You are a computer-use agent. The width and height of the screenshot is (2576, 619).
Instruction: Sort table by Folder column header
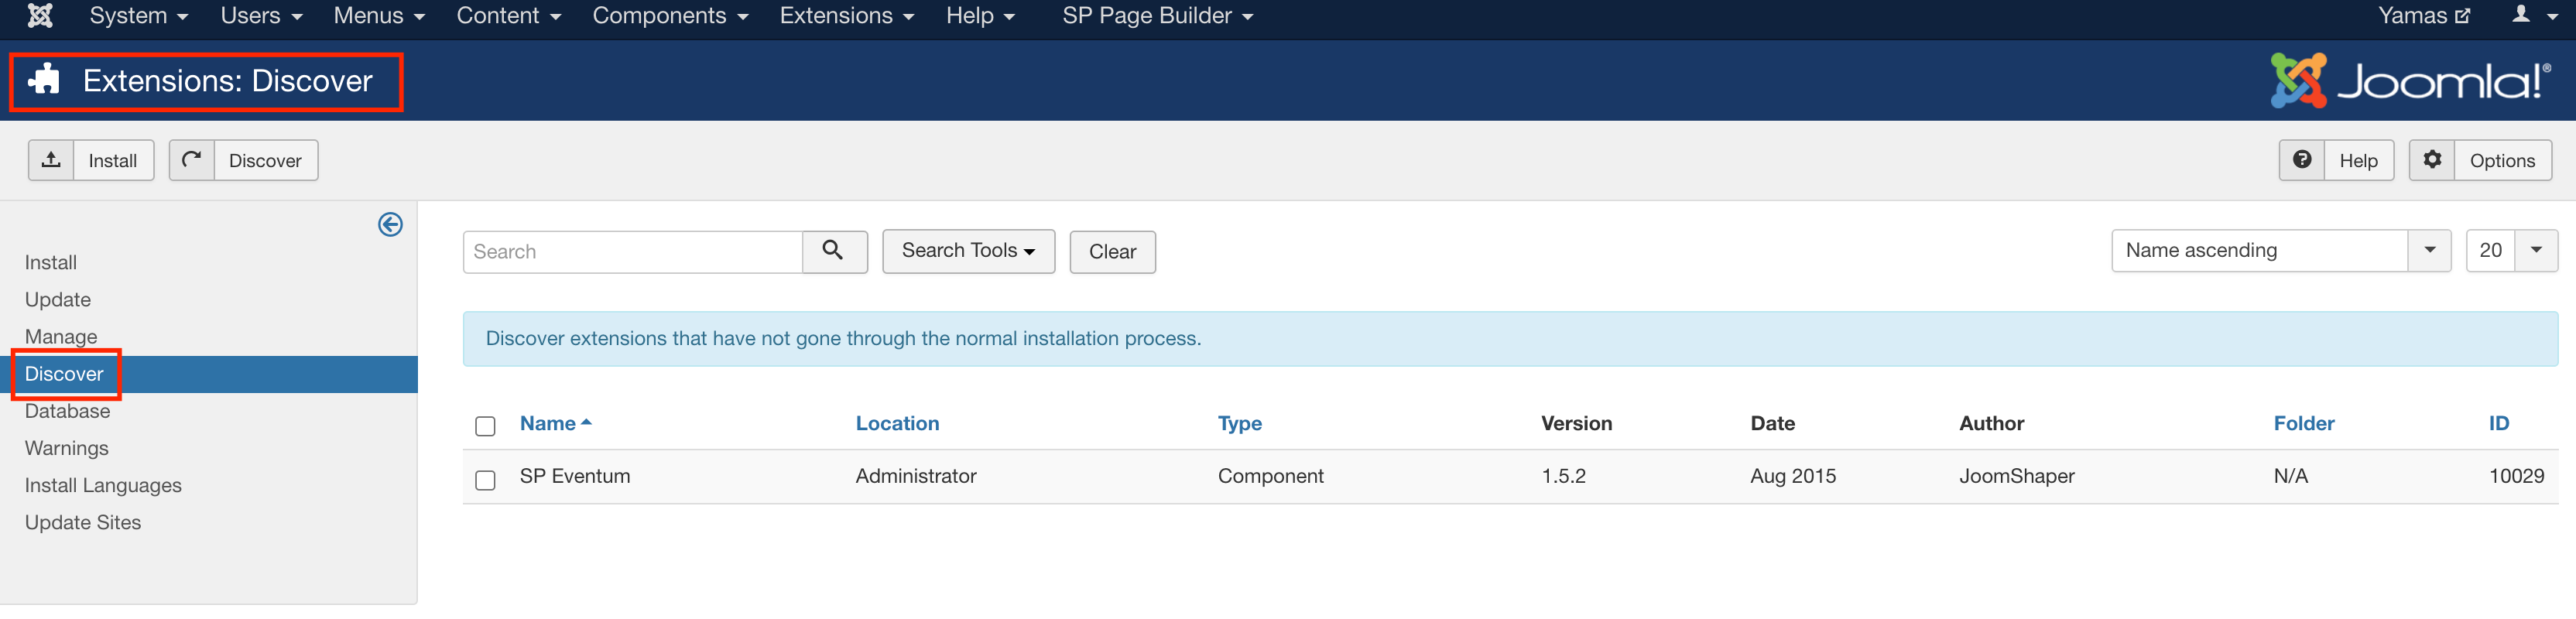[x=2303, y=423]
